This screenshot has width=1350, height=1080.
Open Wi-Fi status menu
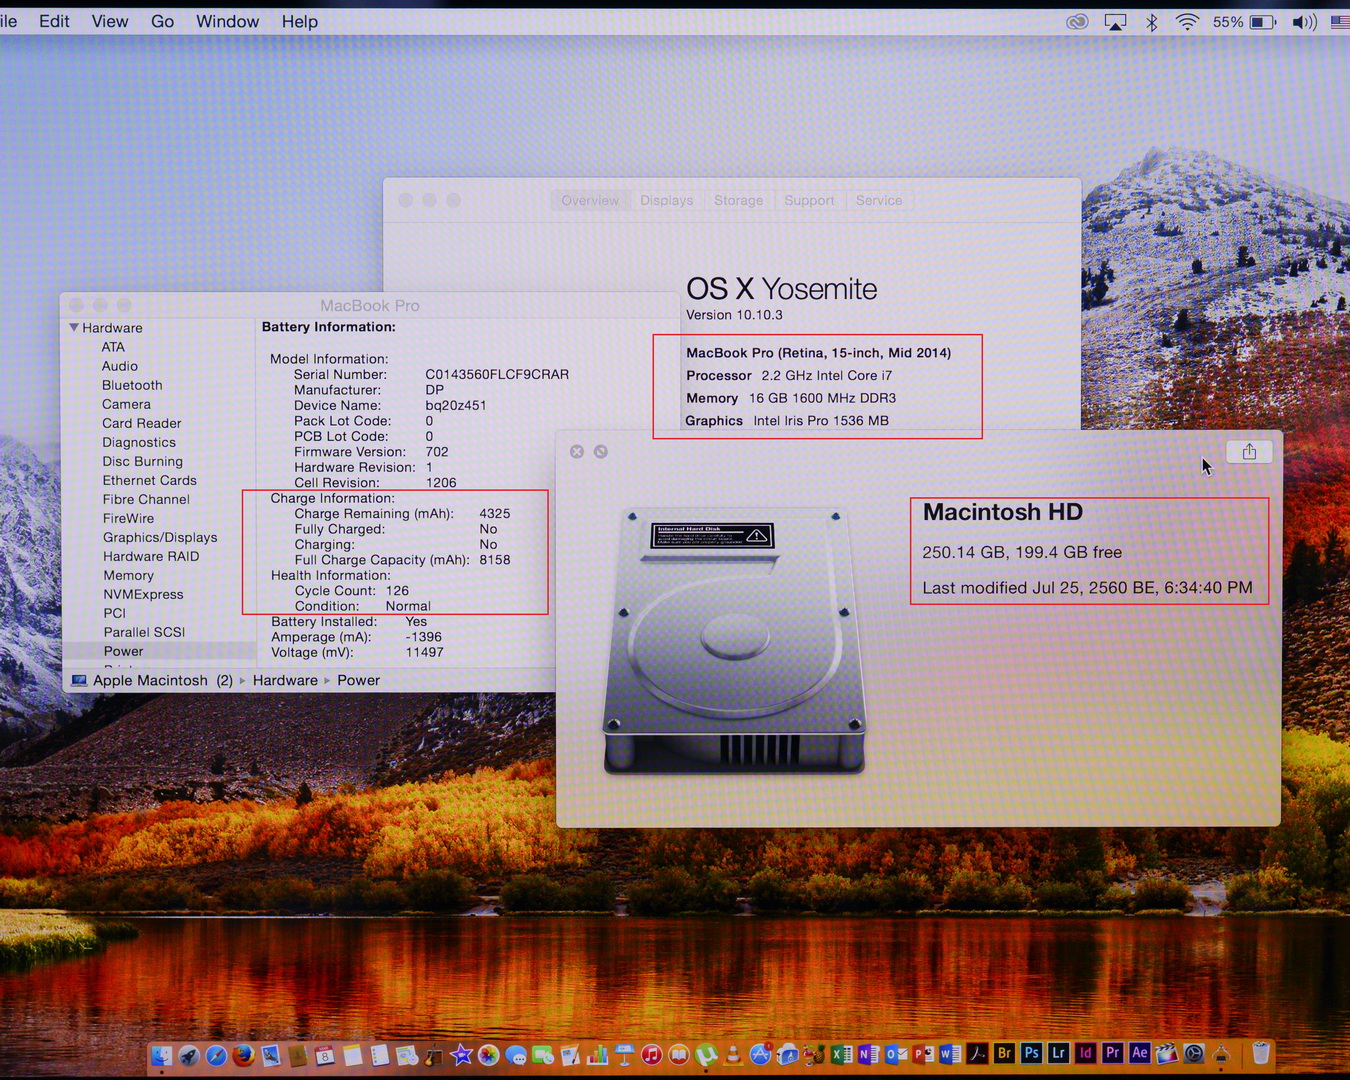tap(1187, 22)
